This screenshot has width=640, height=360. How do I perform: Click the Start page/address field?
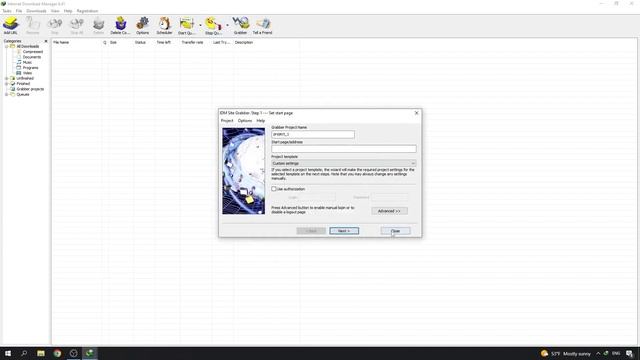tap(344, 149)
